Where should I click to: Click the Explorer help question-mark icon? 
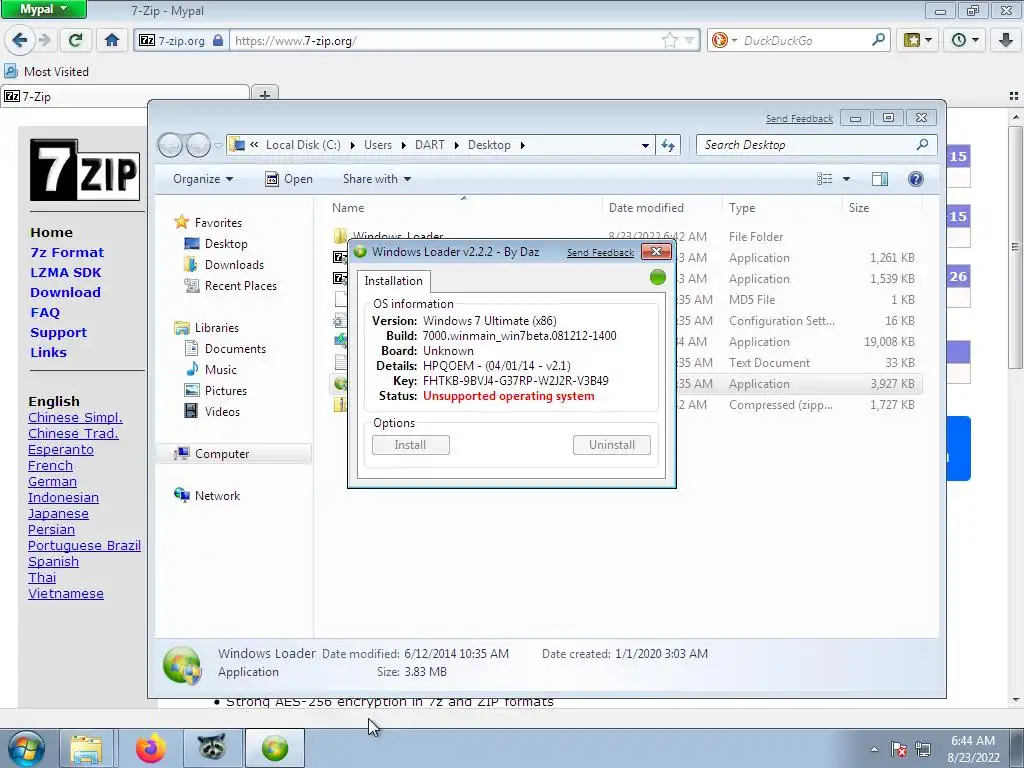[916, 179]
